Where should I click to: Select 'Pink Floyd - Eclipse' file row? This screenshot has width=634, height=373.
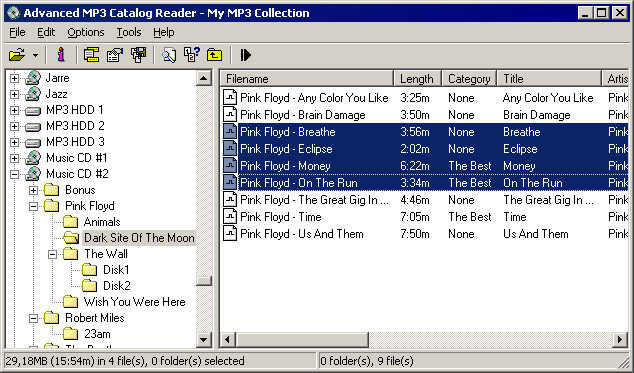point(425,149)
